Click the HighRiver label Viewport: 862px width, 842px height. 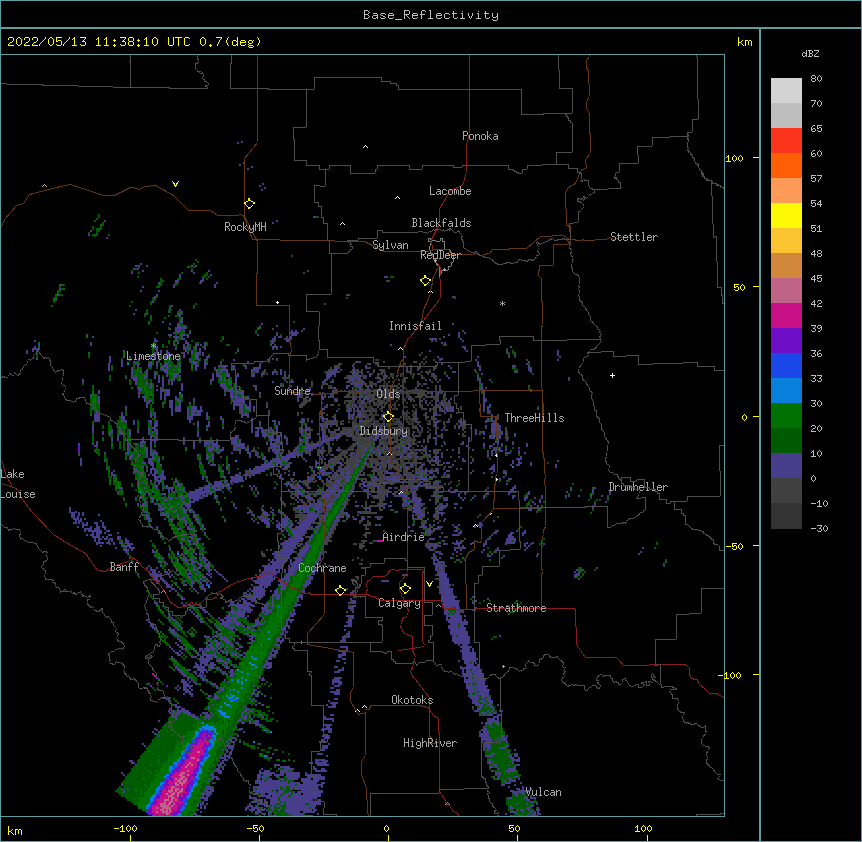pyautogui.click(x=430, y=743)
